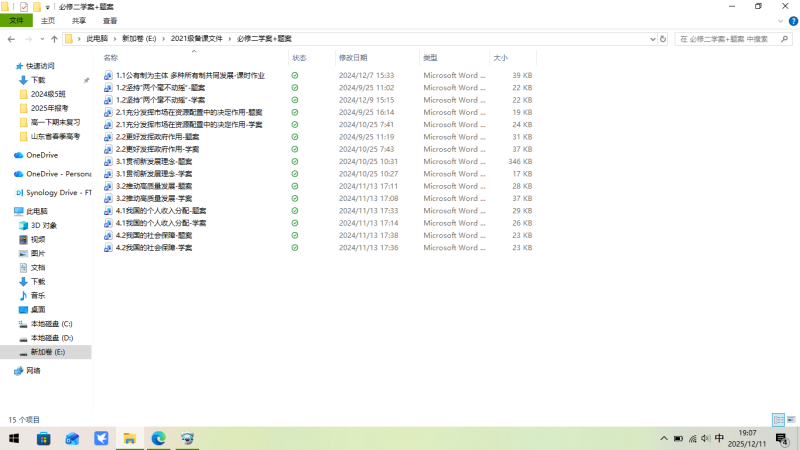Refresh the current folder view

pos(664,39)
